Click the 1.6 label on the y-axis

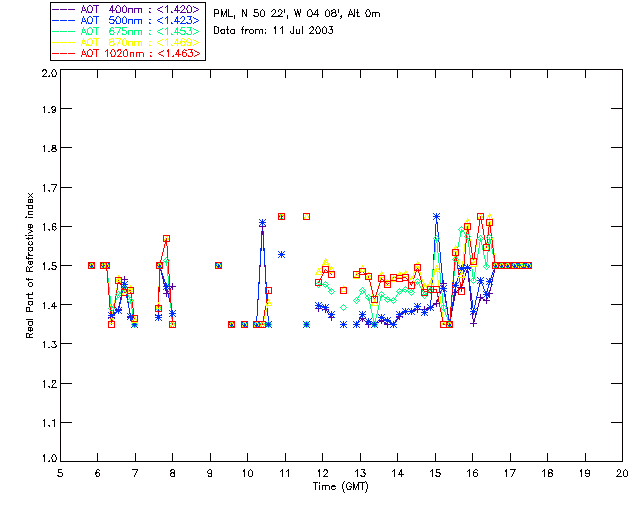point(49,227)
